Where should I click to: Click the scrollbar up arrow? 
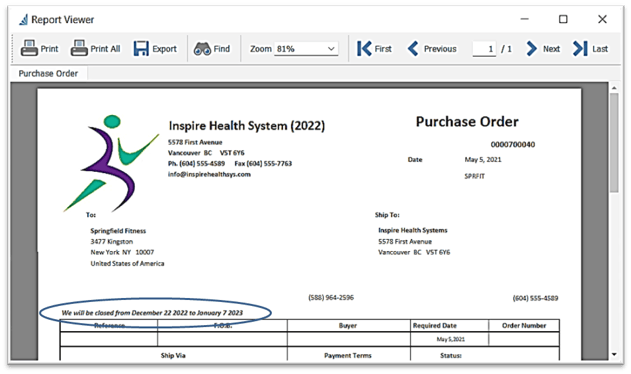click(614, 88)
